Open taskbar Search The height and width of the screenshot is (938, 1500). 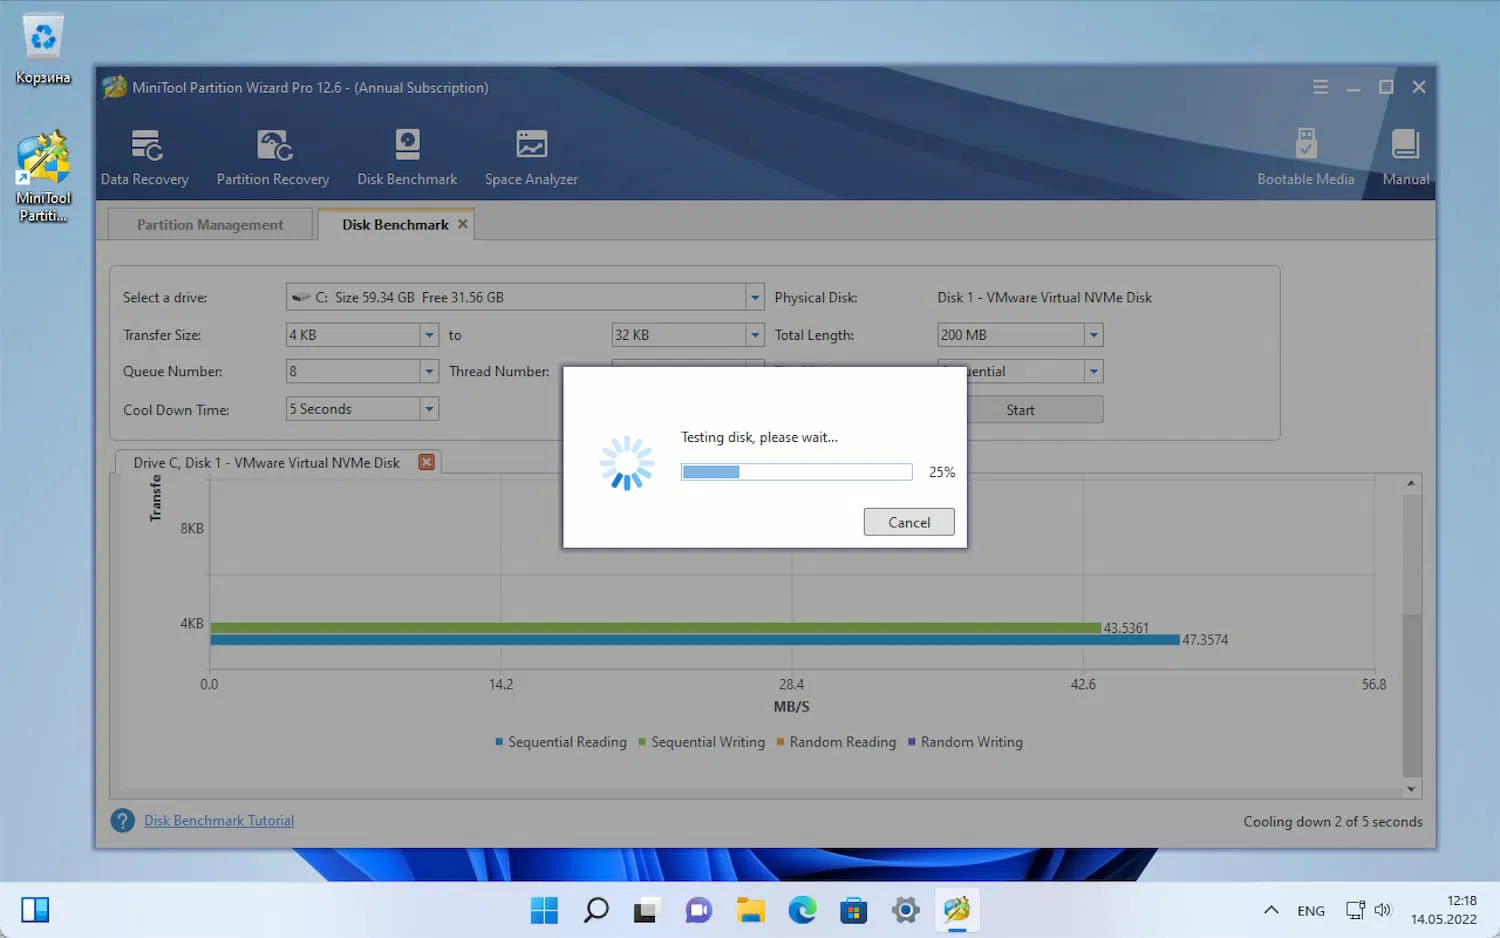596,910
